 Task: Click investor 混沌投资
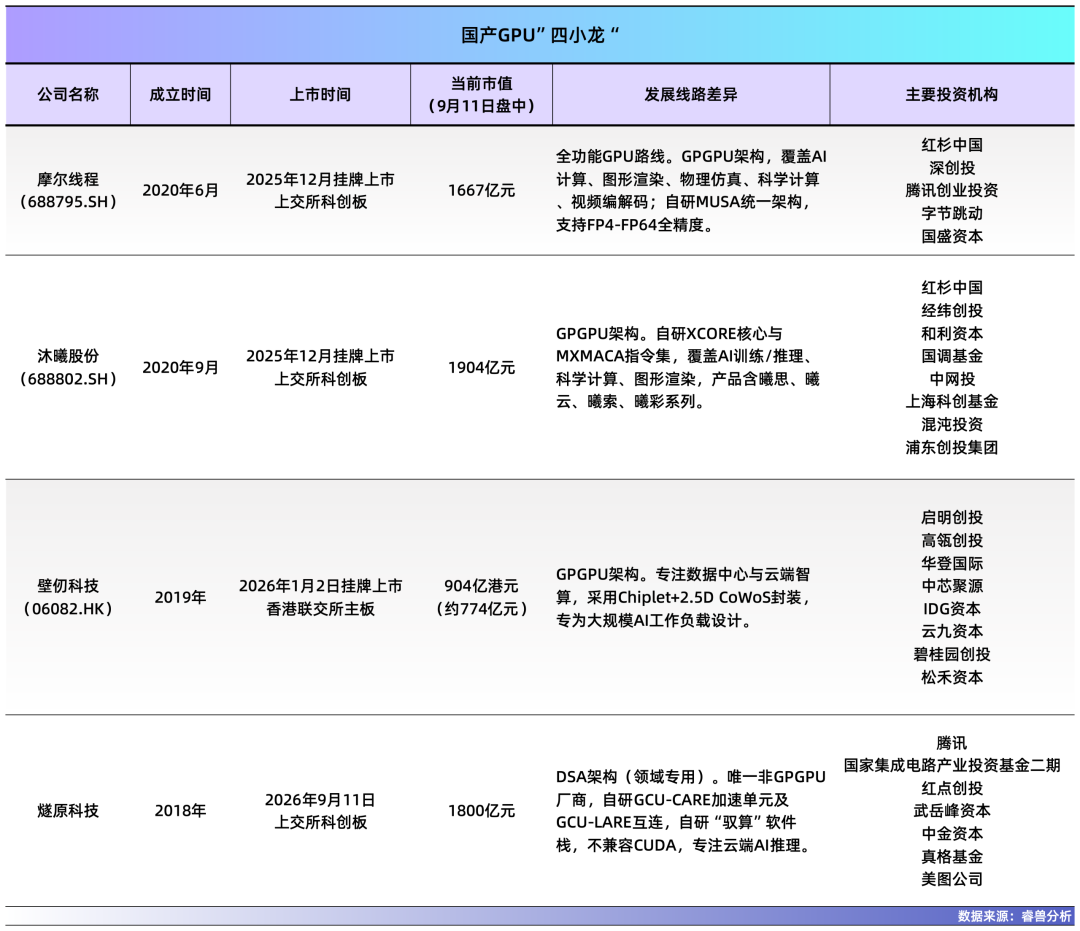click(x=952, y=424)
